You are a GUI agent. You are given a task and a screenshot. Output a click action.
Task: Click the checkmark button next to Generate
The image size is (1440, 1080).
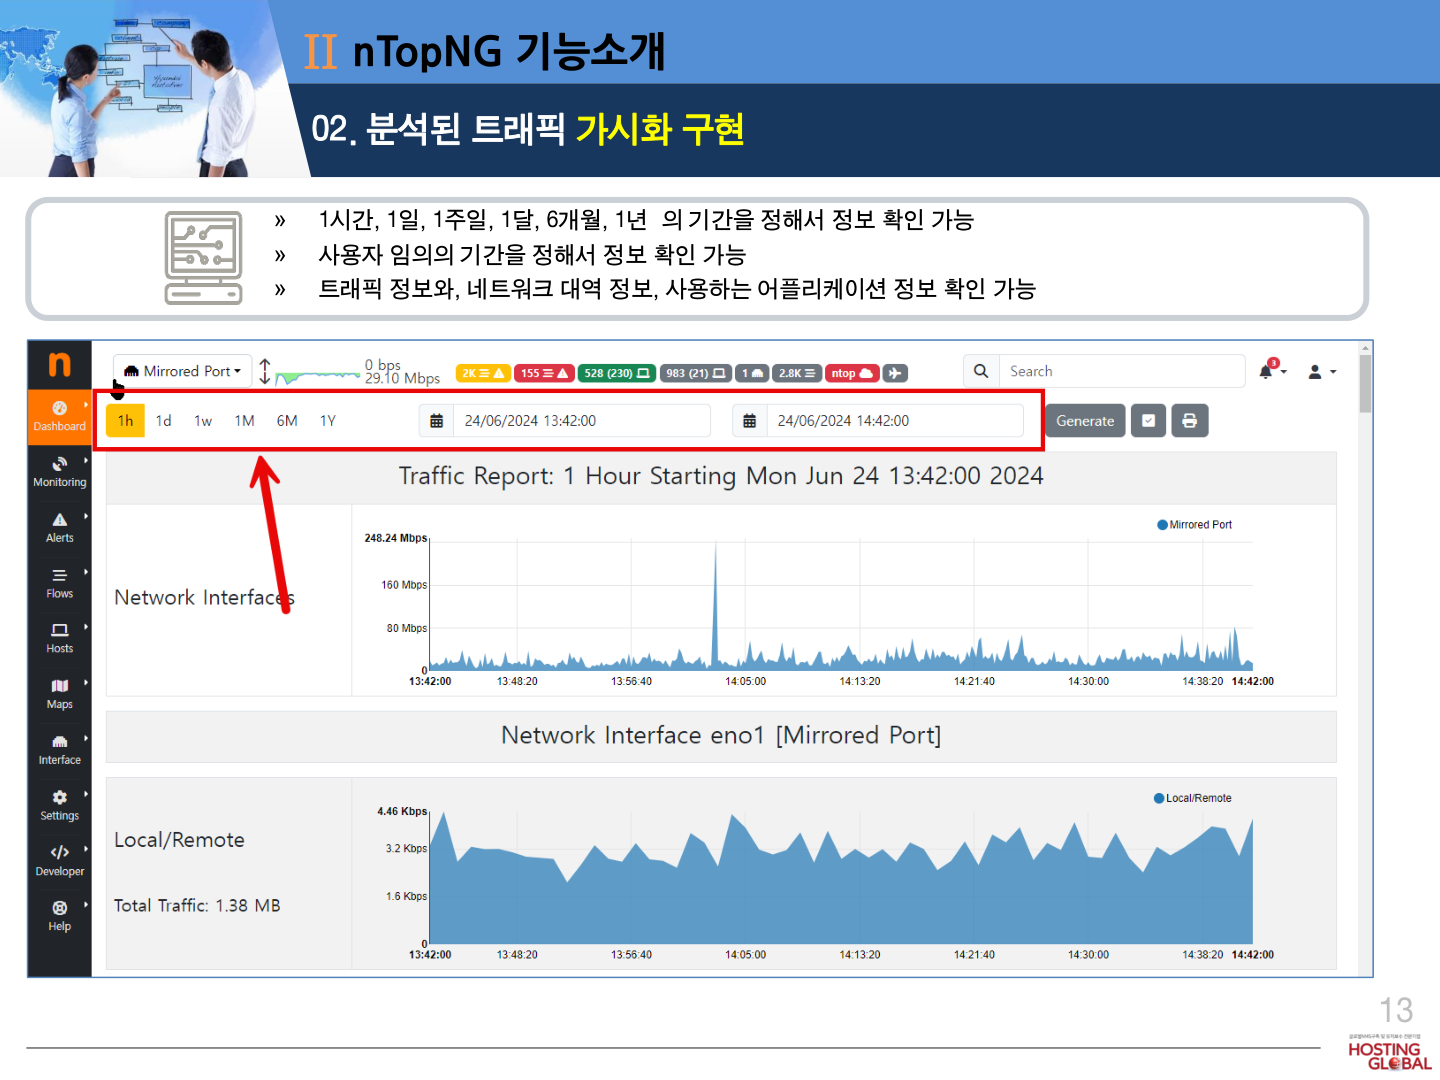pos(1148,421)
